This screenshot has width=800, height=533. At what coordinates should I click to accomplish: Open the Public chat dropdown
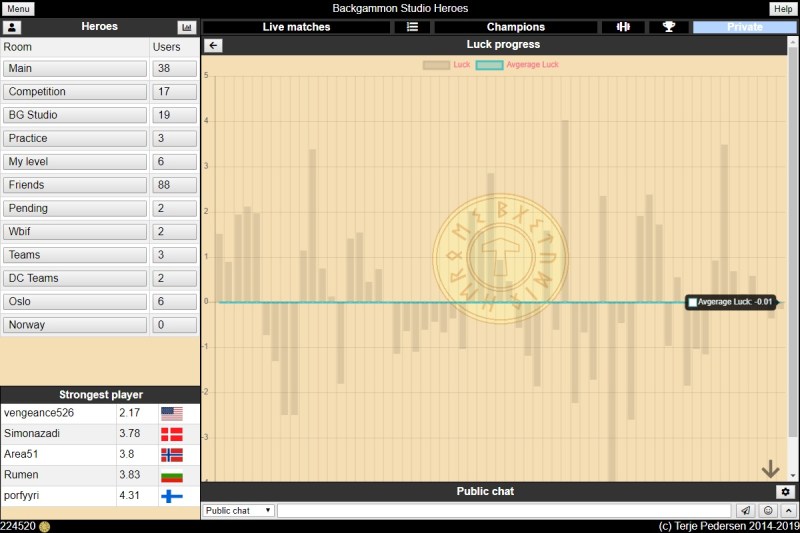[239, 511]
